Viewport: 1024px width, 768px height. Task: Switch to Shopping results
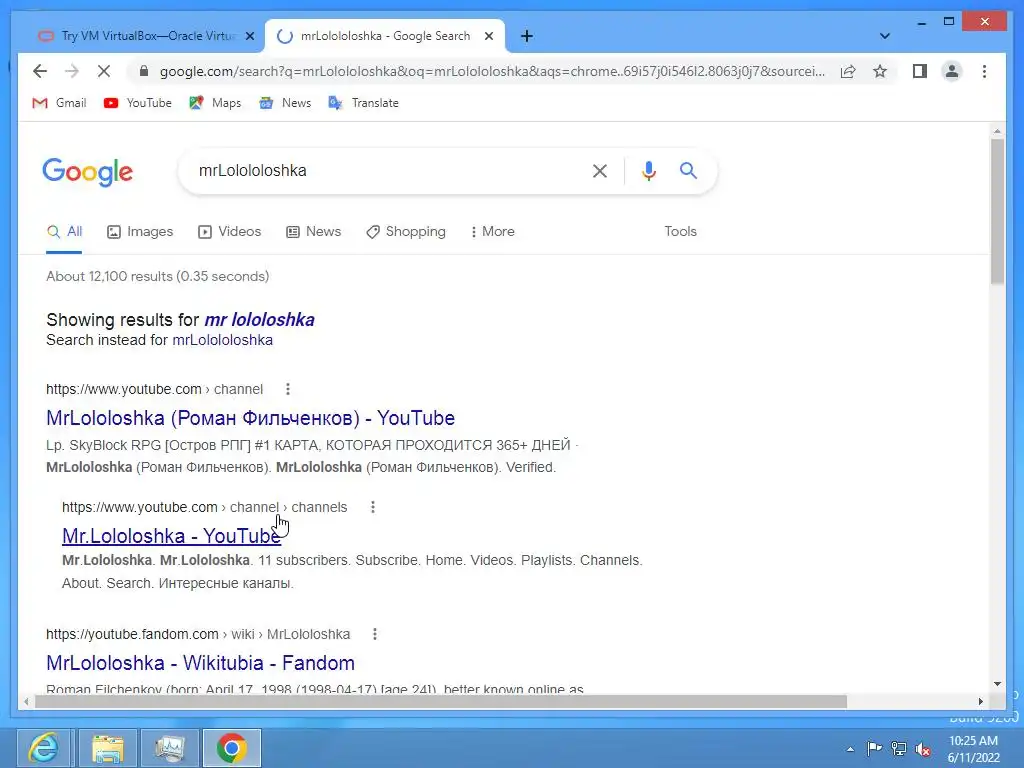click(406, 232)
